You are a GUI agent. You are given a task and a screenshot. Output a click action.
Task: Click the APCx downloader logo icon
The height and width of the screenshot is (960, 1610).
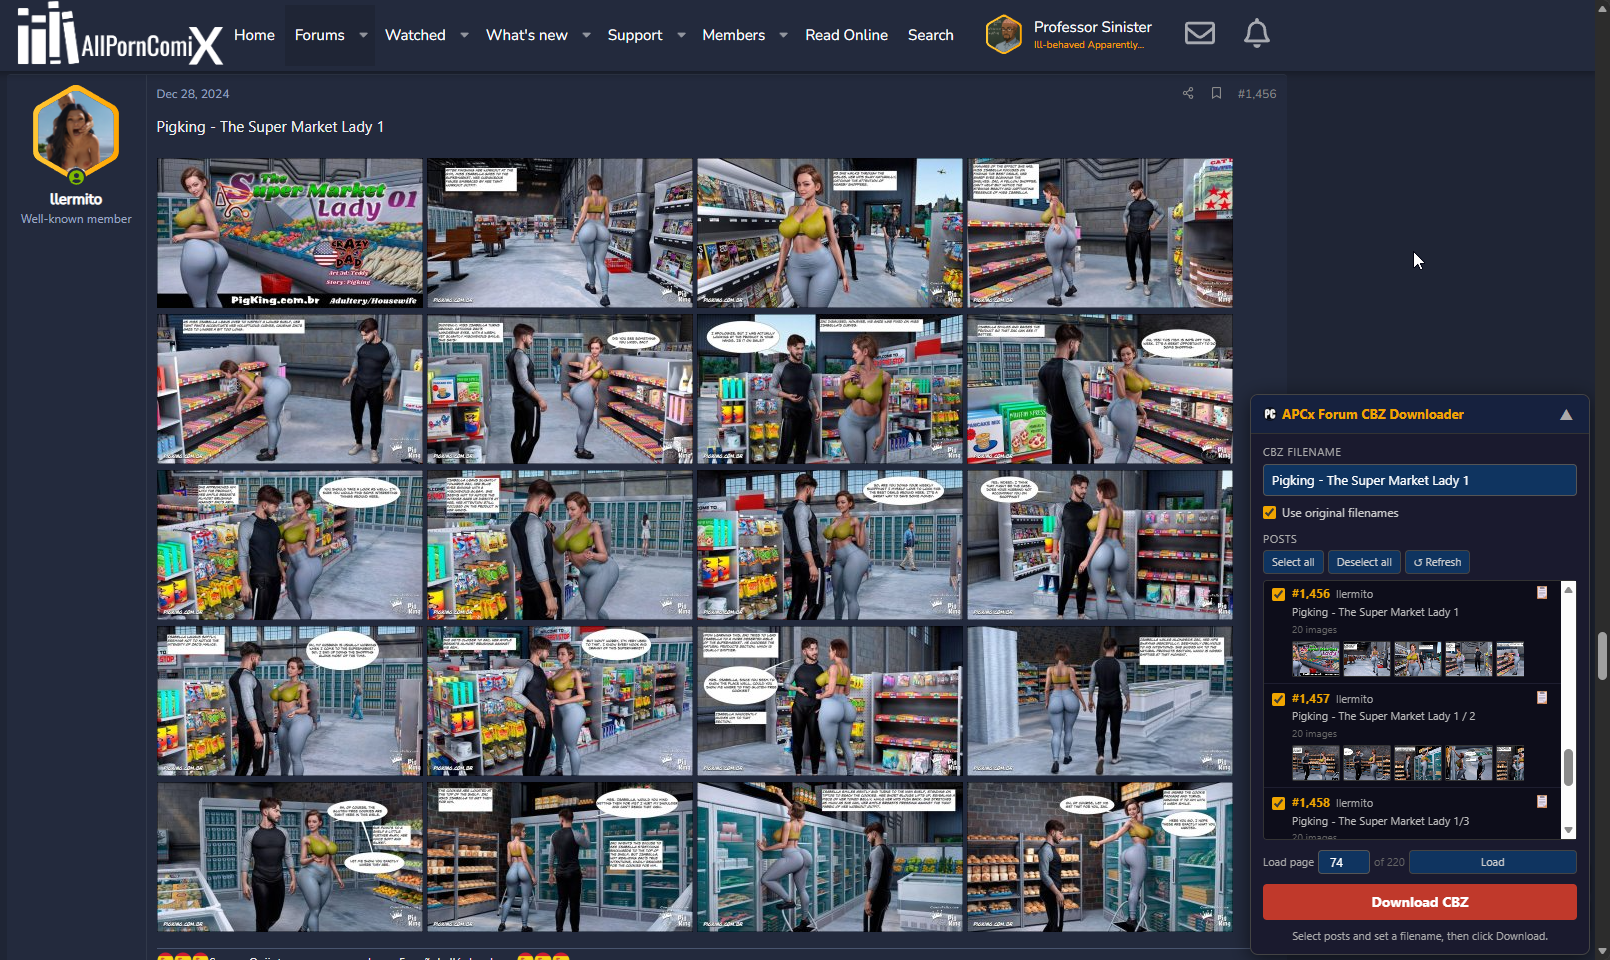(1270, 414)
